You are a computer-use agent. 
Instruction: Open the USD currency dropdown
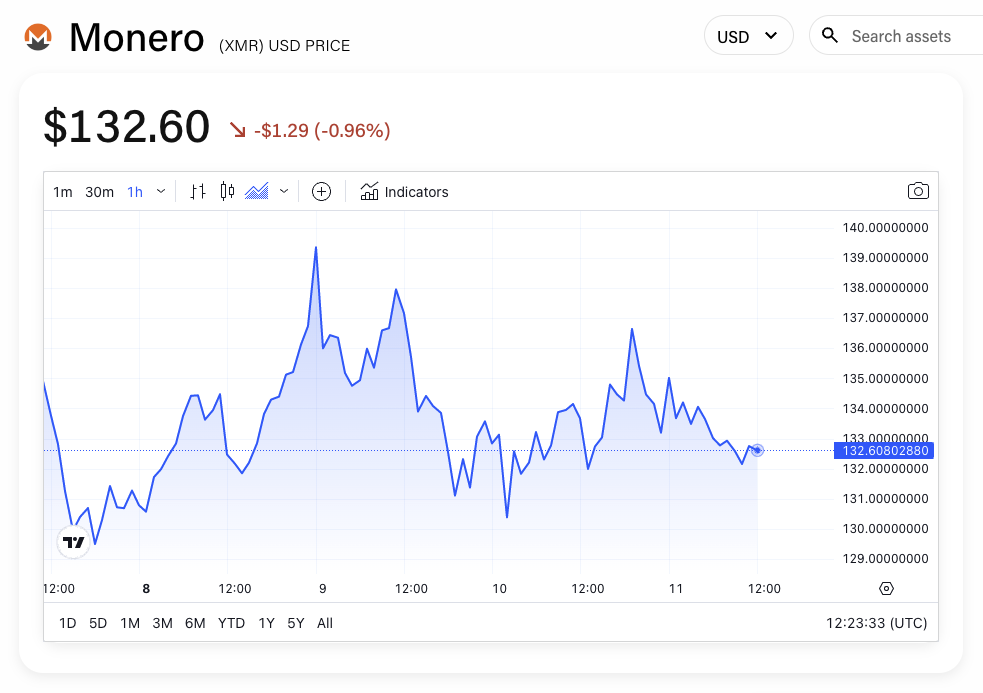pyautogui.click(x=748, y=36)
